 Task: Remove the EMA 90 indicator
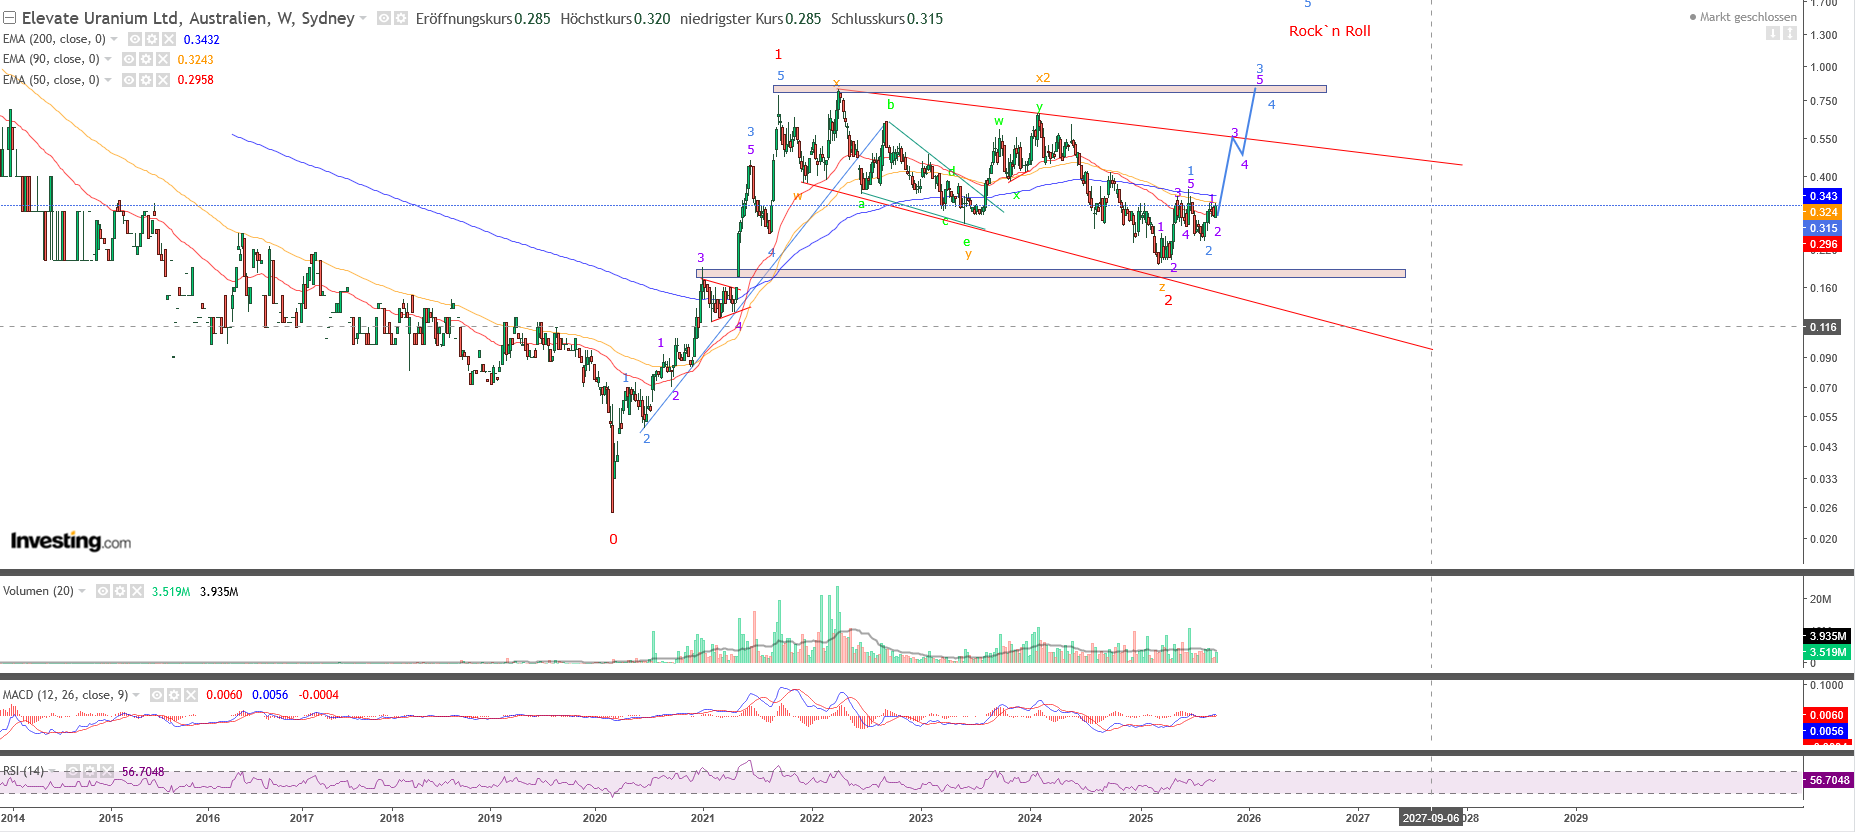(163, 59)
